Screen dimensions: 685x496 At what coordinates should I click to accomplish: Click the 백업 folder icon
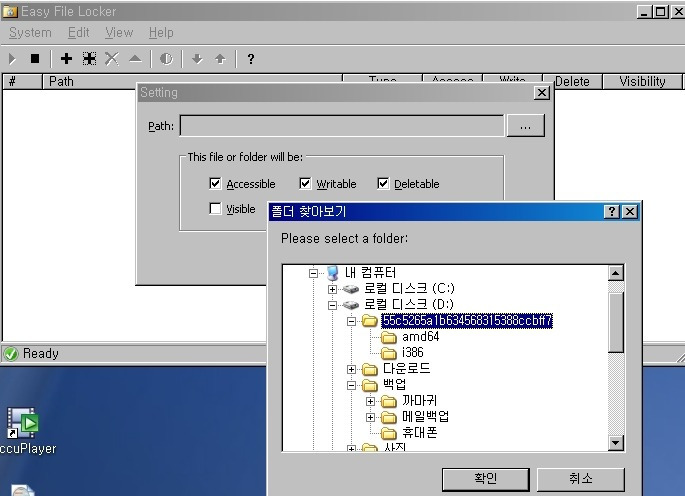370,385
